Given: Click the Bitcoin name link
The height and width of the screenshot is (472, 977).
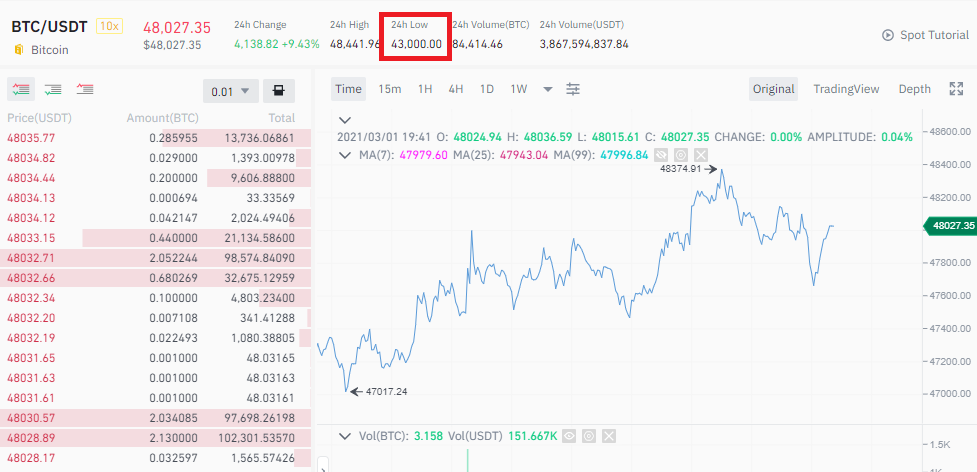Looking at the screenshot, I should coord(50,50).
